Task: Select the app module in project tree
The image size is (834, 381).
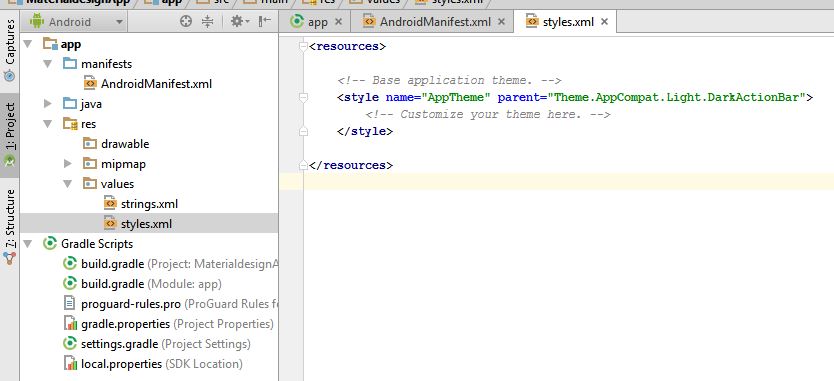Action: pos(71,44)
